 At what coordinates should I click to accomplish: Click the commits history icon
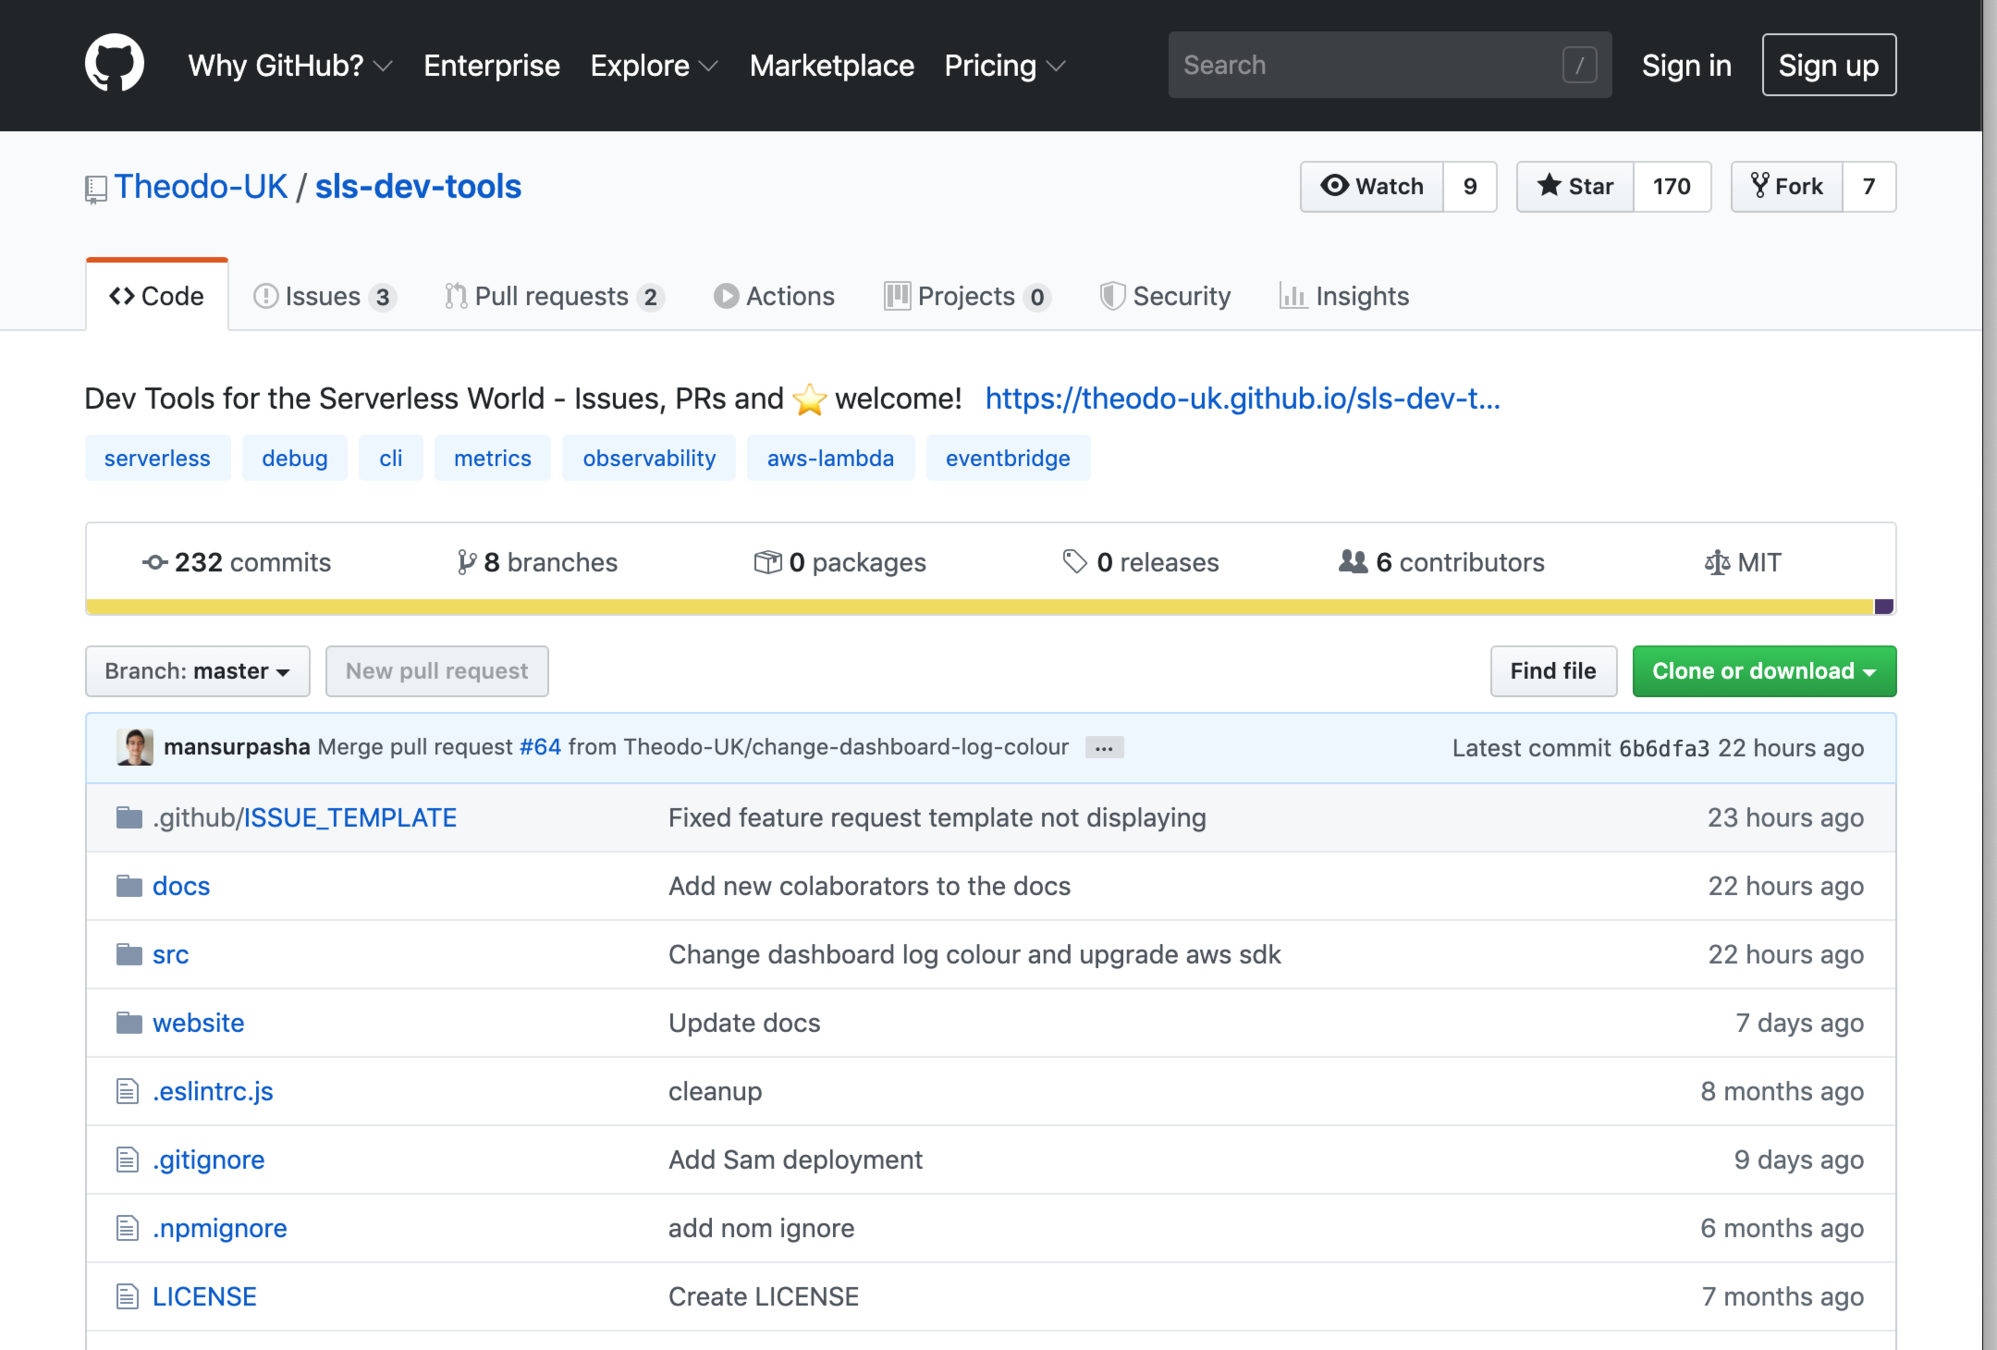click(x=155, y=563)
